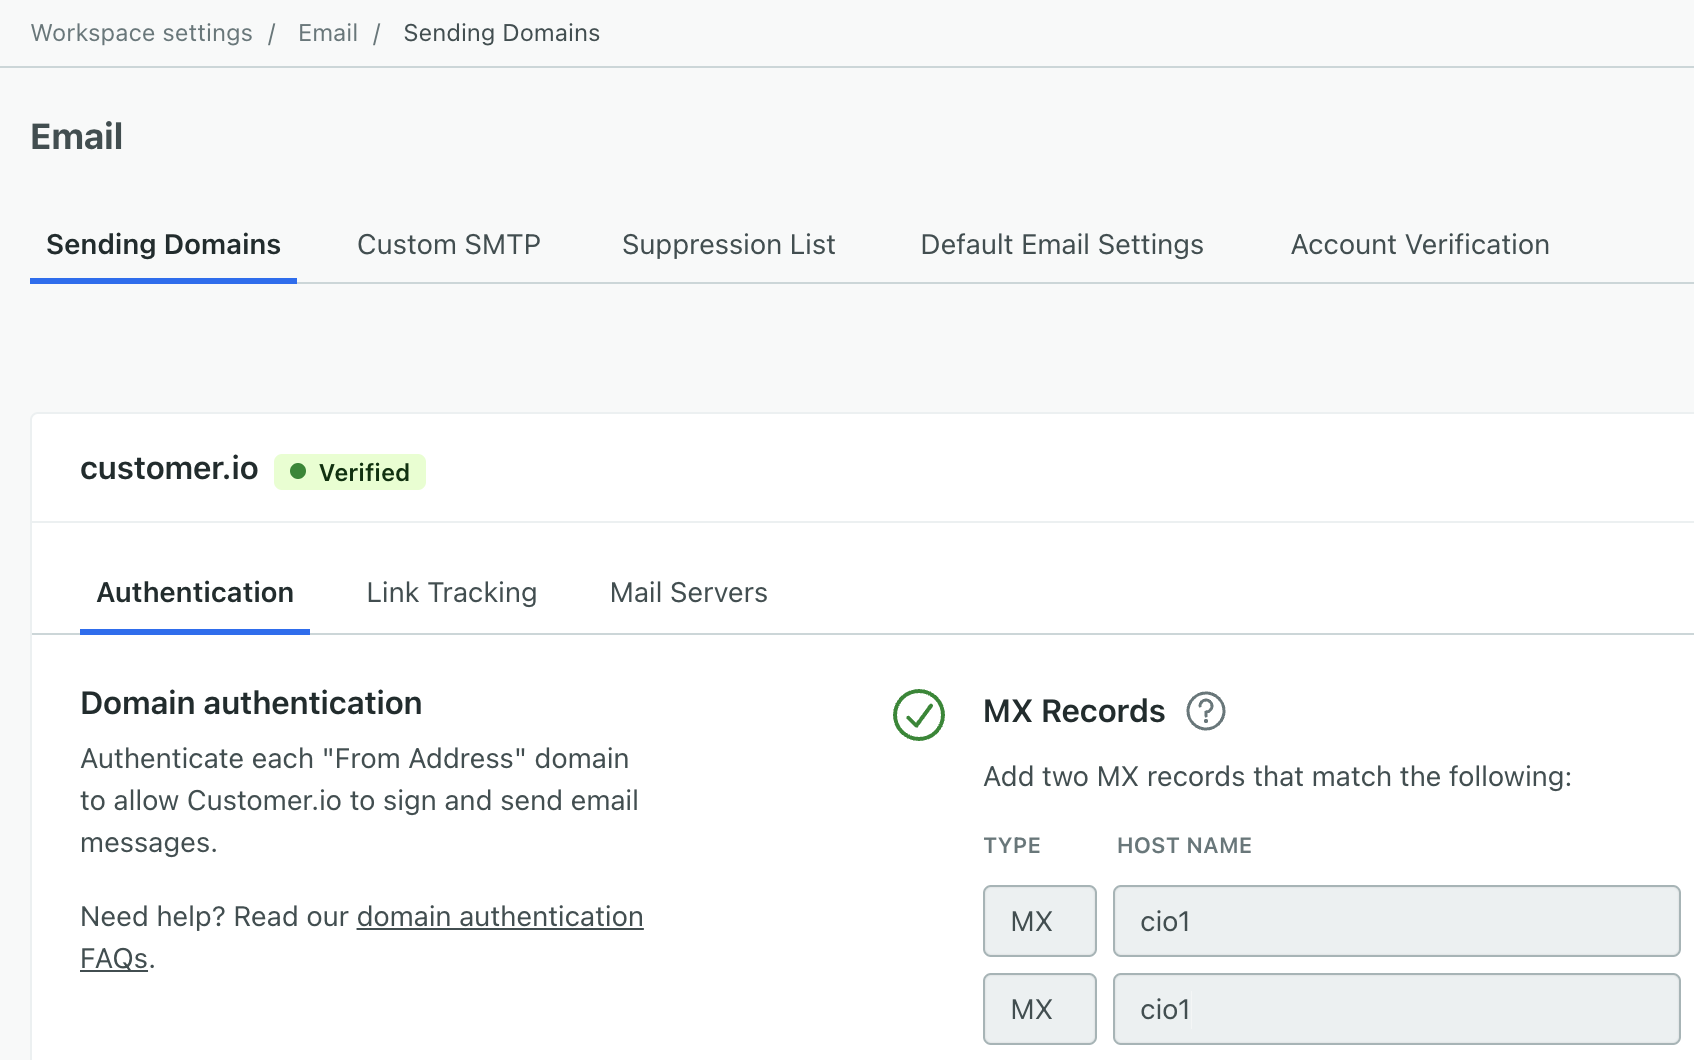Screen dimensions: 1694x1060
Task: Navigate to Workspace settings in breadcrumb
Action: pyautogui.click(x=141, y=33)
